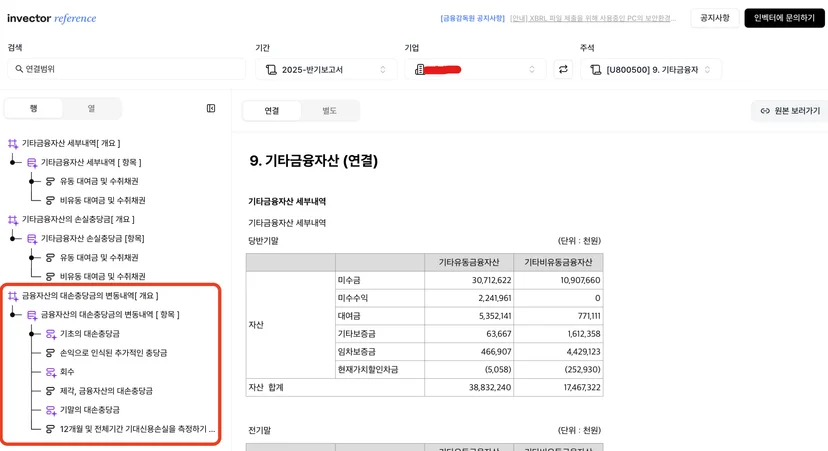Screen dimensions: 828x451
Task: Click icon beside 기말의 대손충당금
Action: [51, 410]
